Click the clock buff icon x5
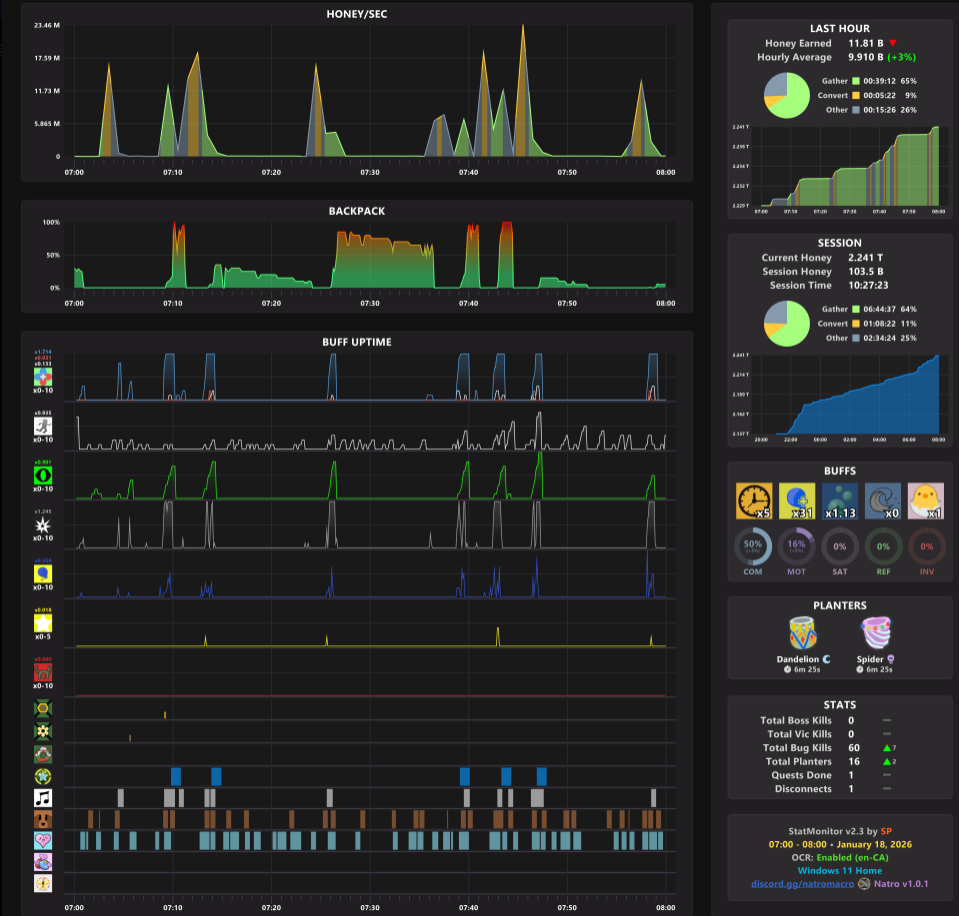959x916 pixels. (754, 501)
